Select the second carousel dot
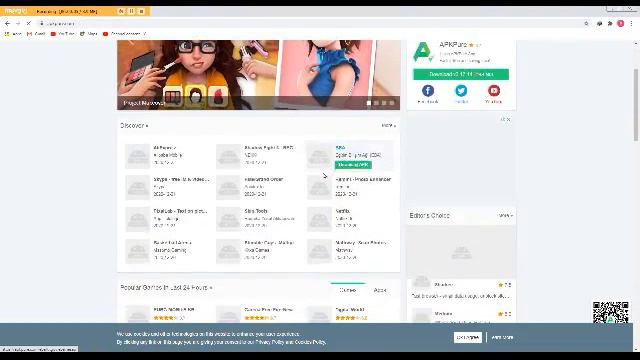 (376, 103)
